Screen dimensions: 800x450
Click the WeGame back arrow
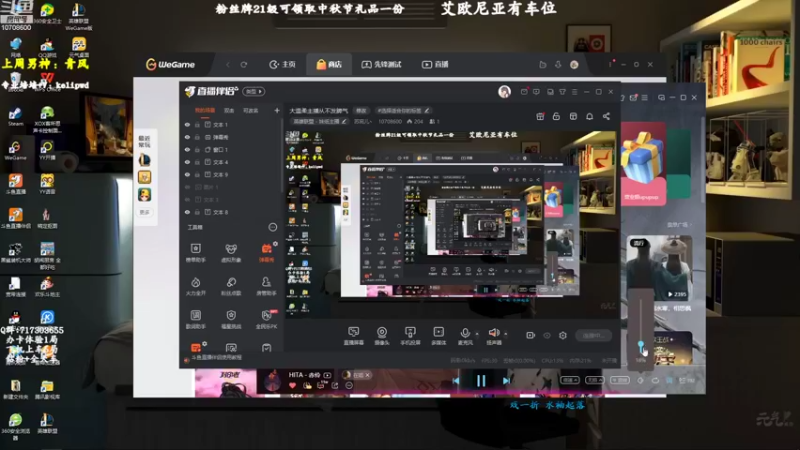(x=228, y=64)
